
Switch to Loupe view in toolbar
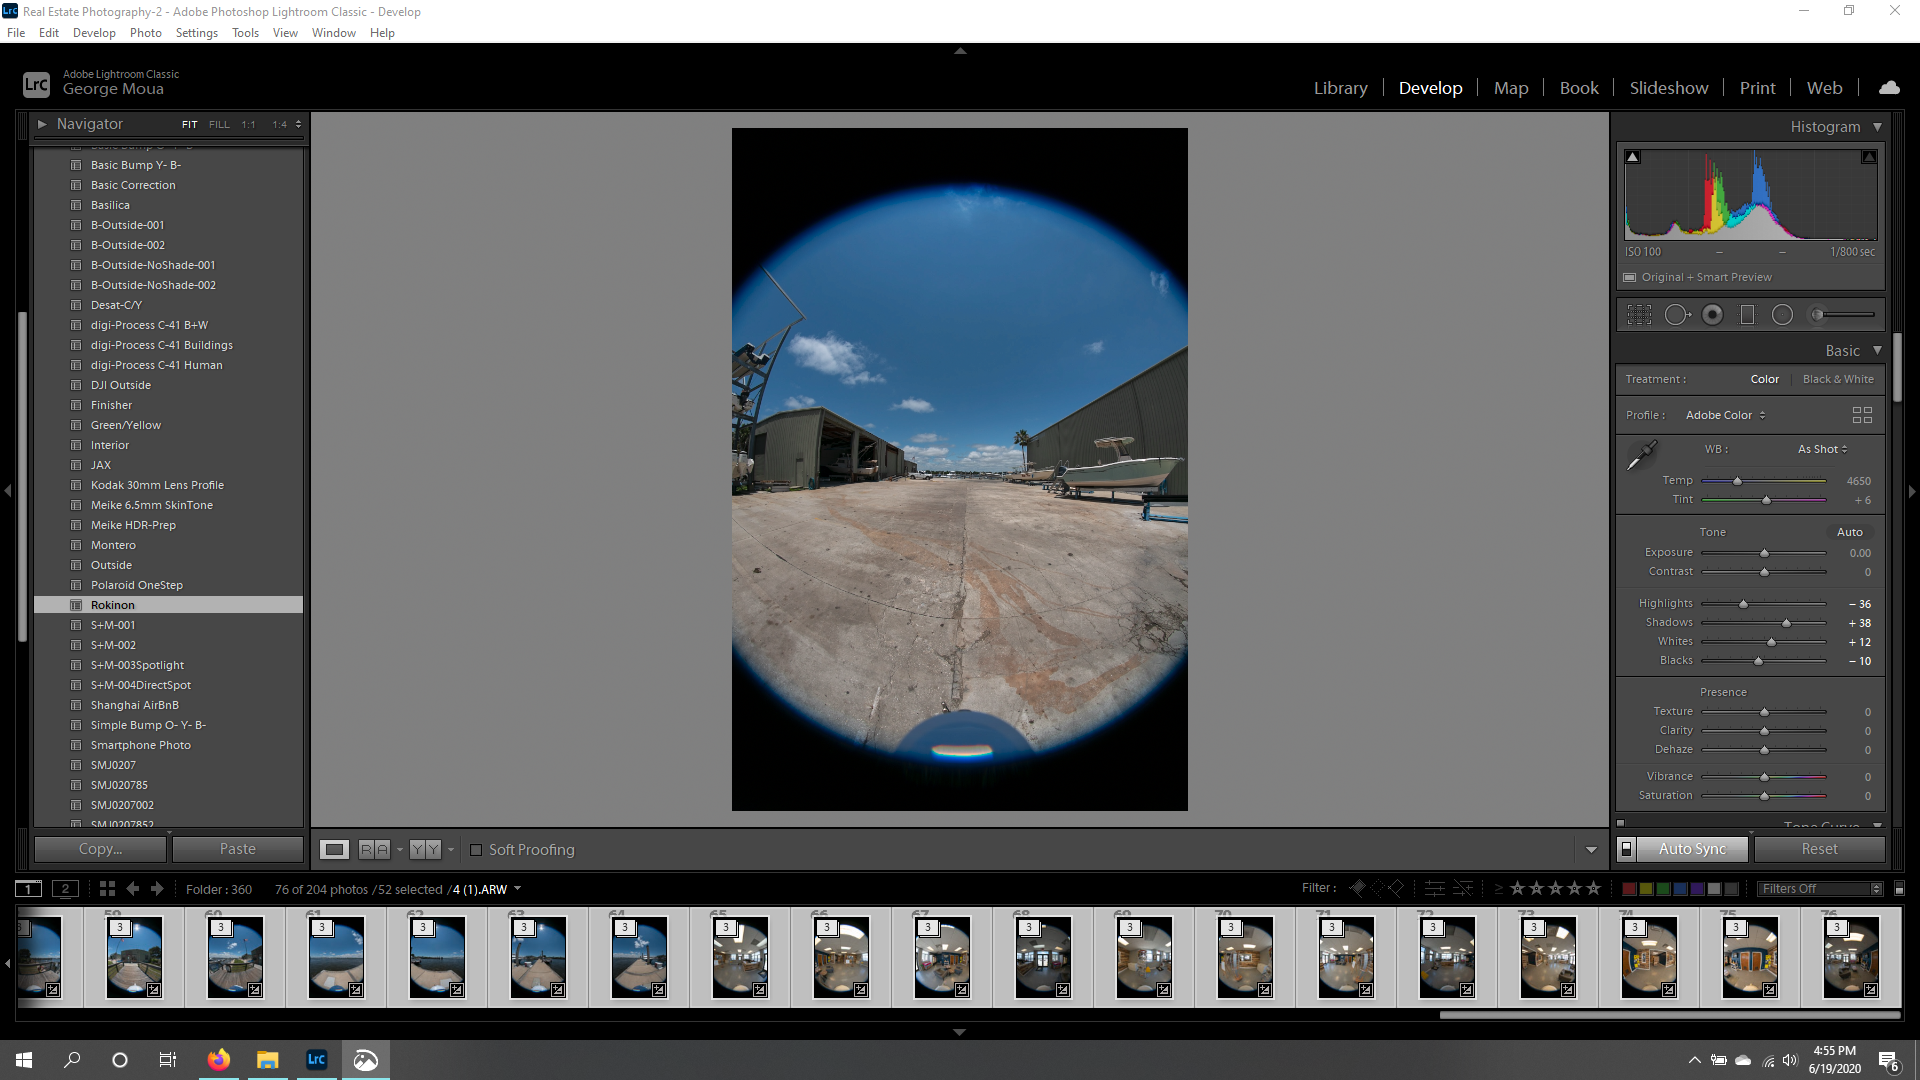point(334,850)
